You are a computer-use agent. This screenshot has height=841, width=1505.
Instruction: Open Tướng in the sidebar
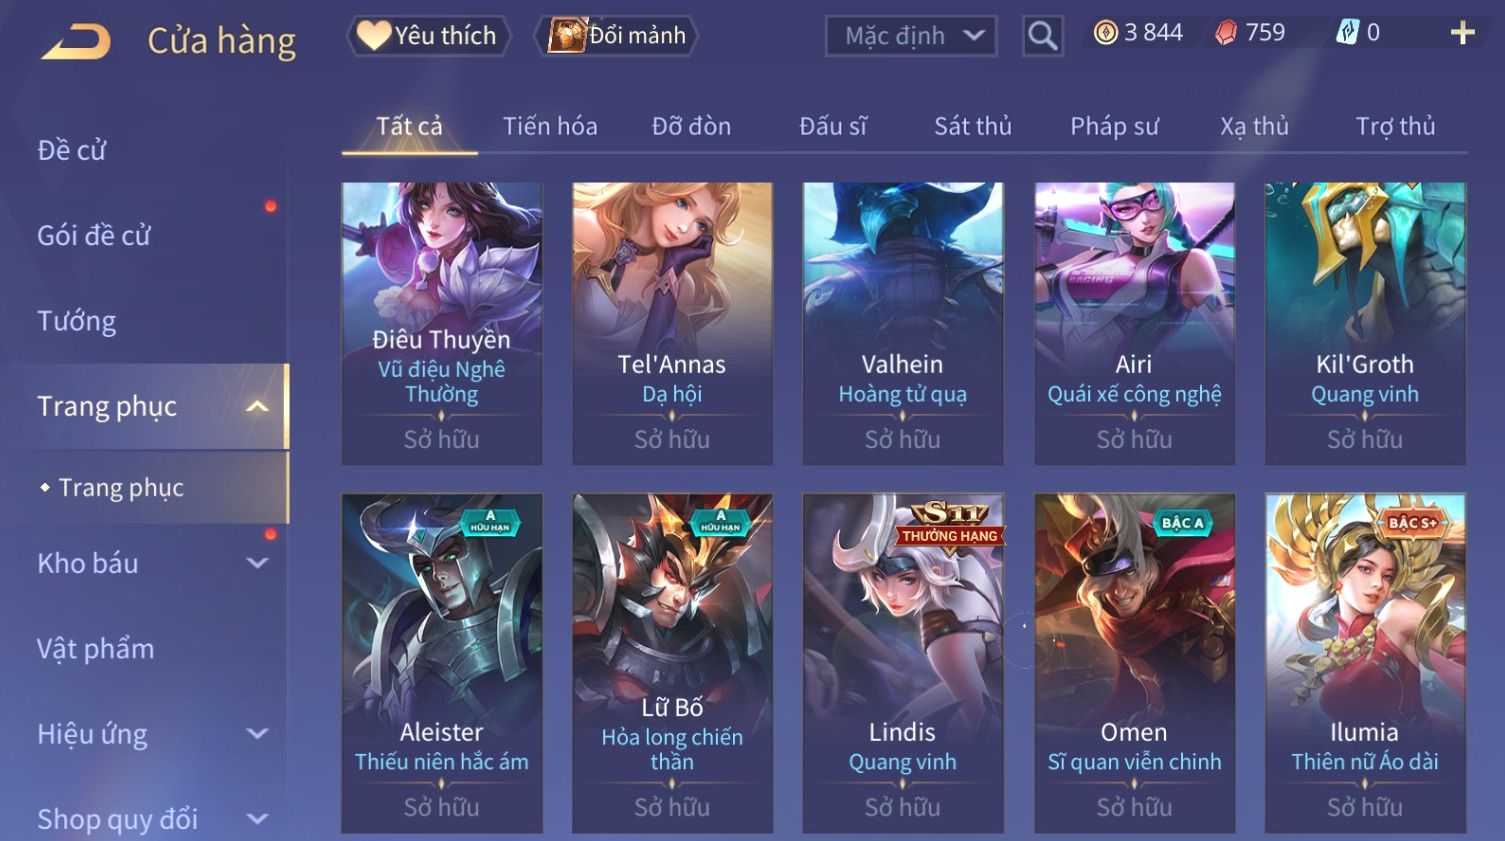[77, 321]
